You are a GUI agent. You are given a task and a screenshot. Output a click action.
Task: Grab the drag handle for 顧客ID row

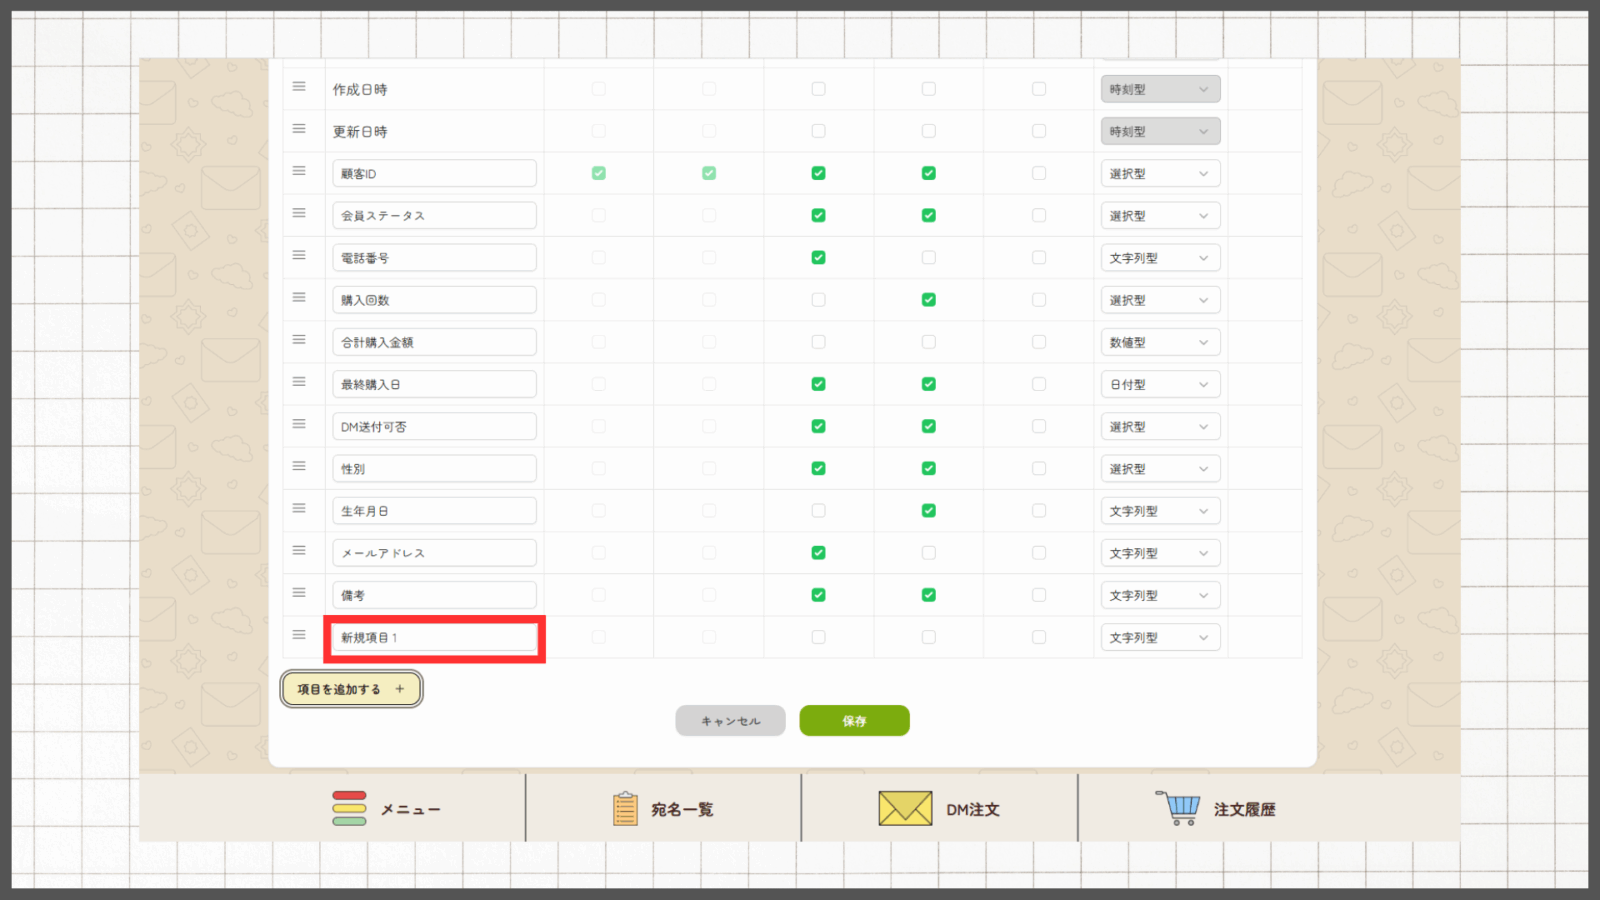pos(299,172)
